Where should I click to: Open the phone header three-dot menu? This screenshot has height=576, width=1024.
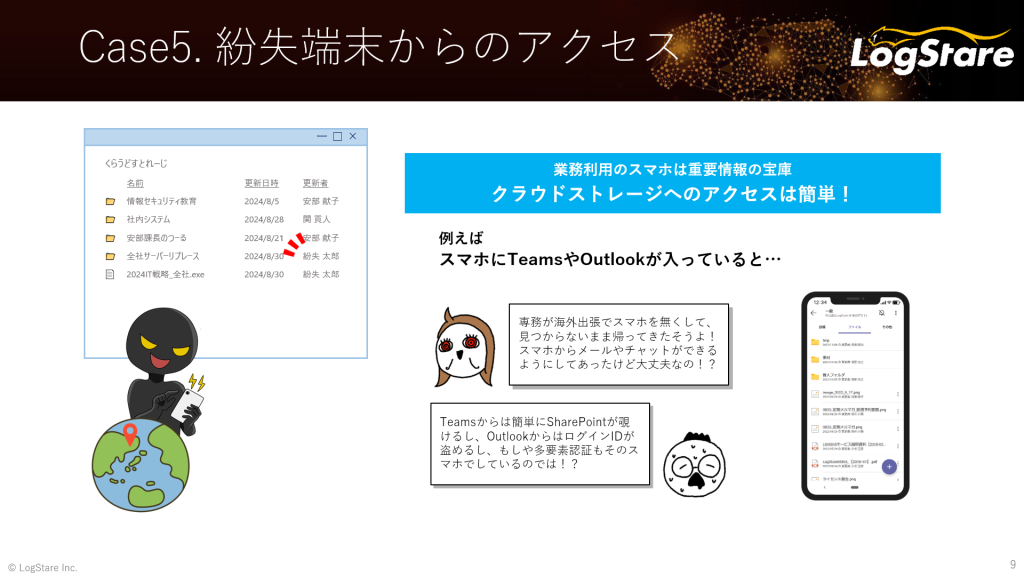pyautogui.click(x=895, y=313)
